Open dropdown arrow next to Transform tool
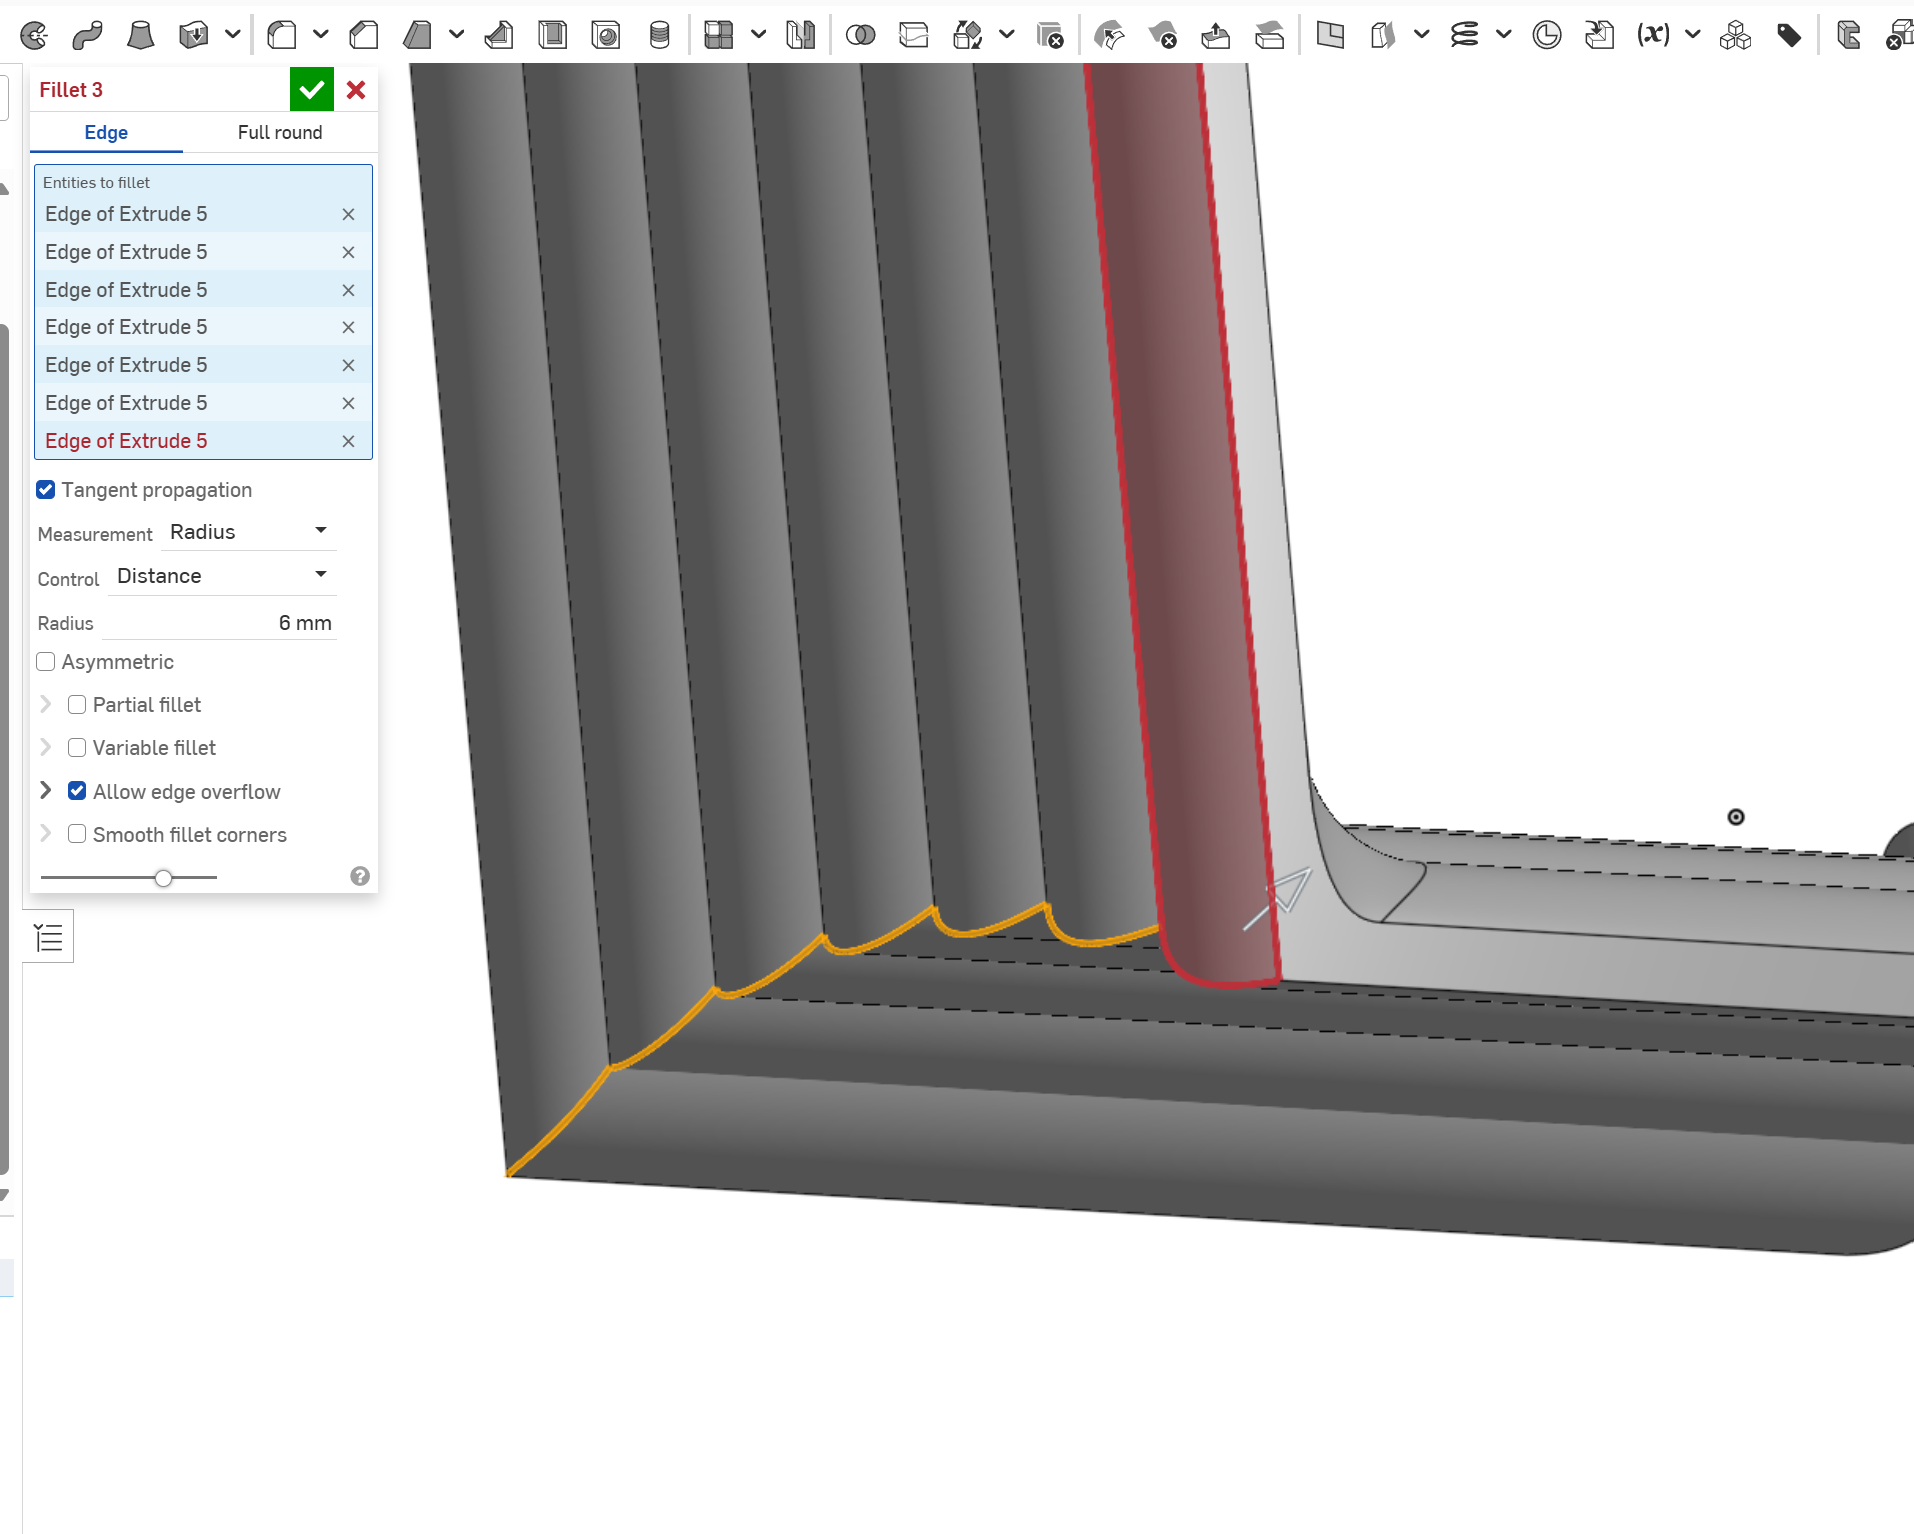The width and height of the screenshot is (1914, 1534). point(1007,35)
